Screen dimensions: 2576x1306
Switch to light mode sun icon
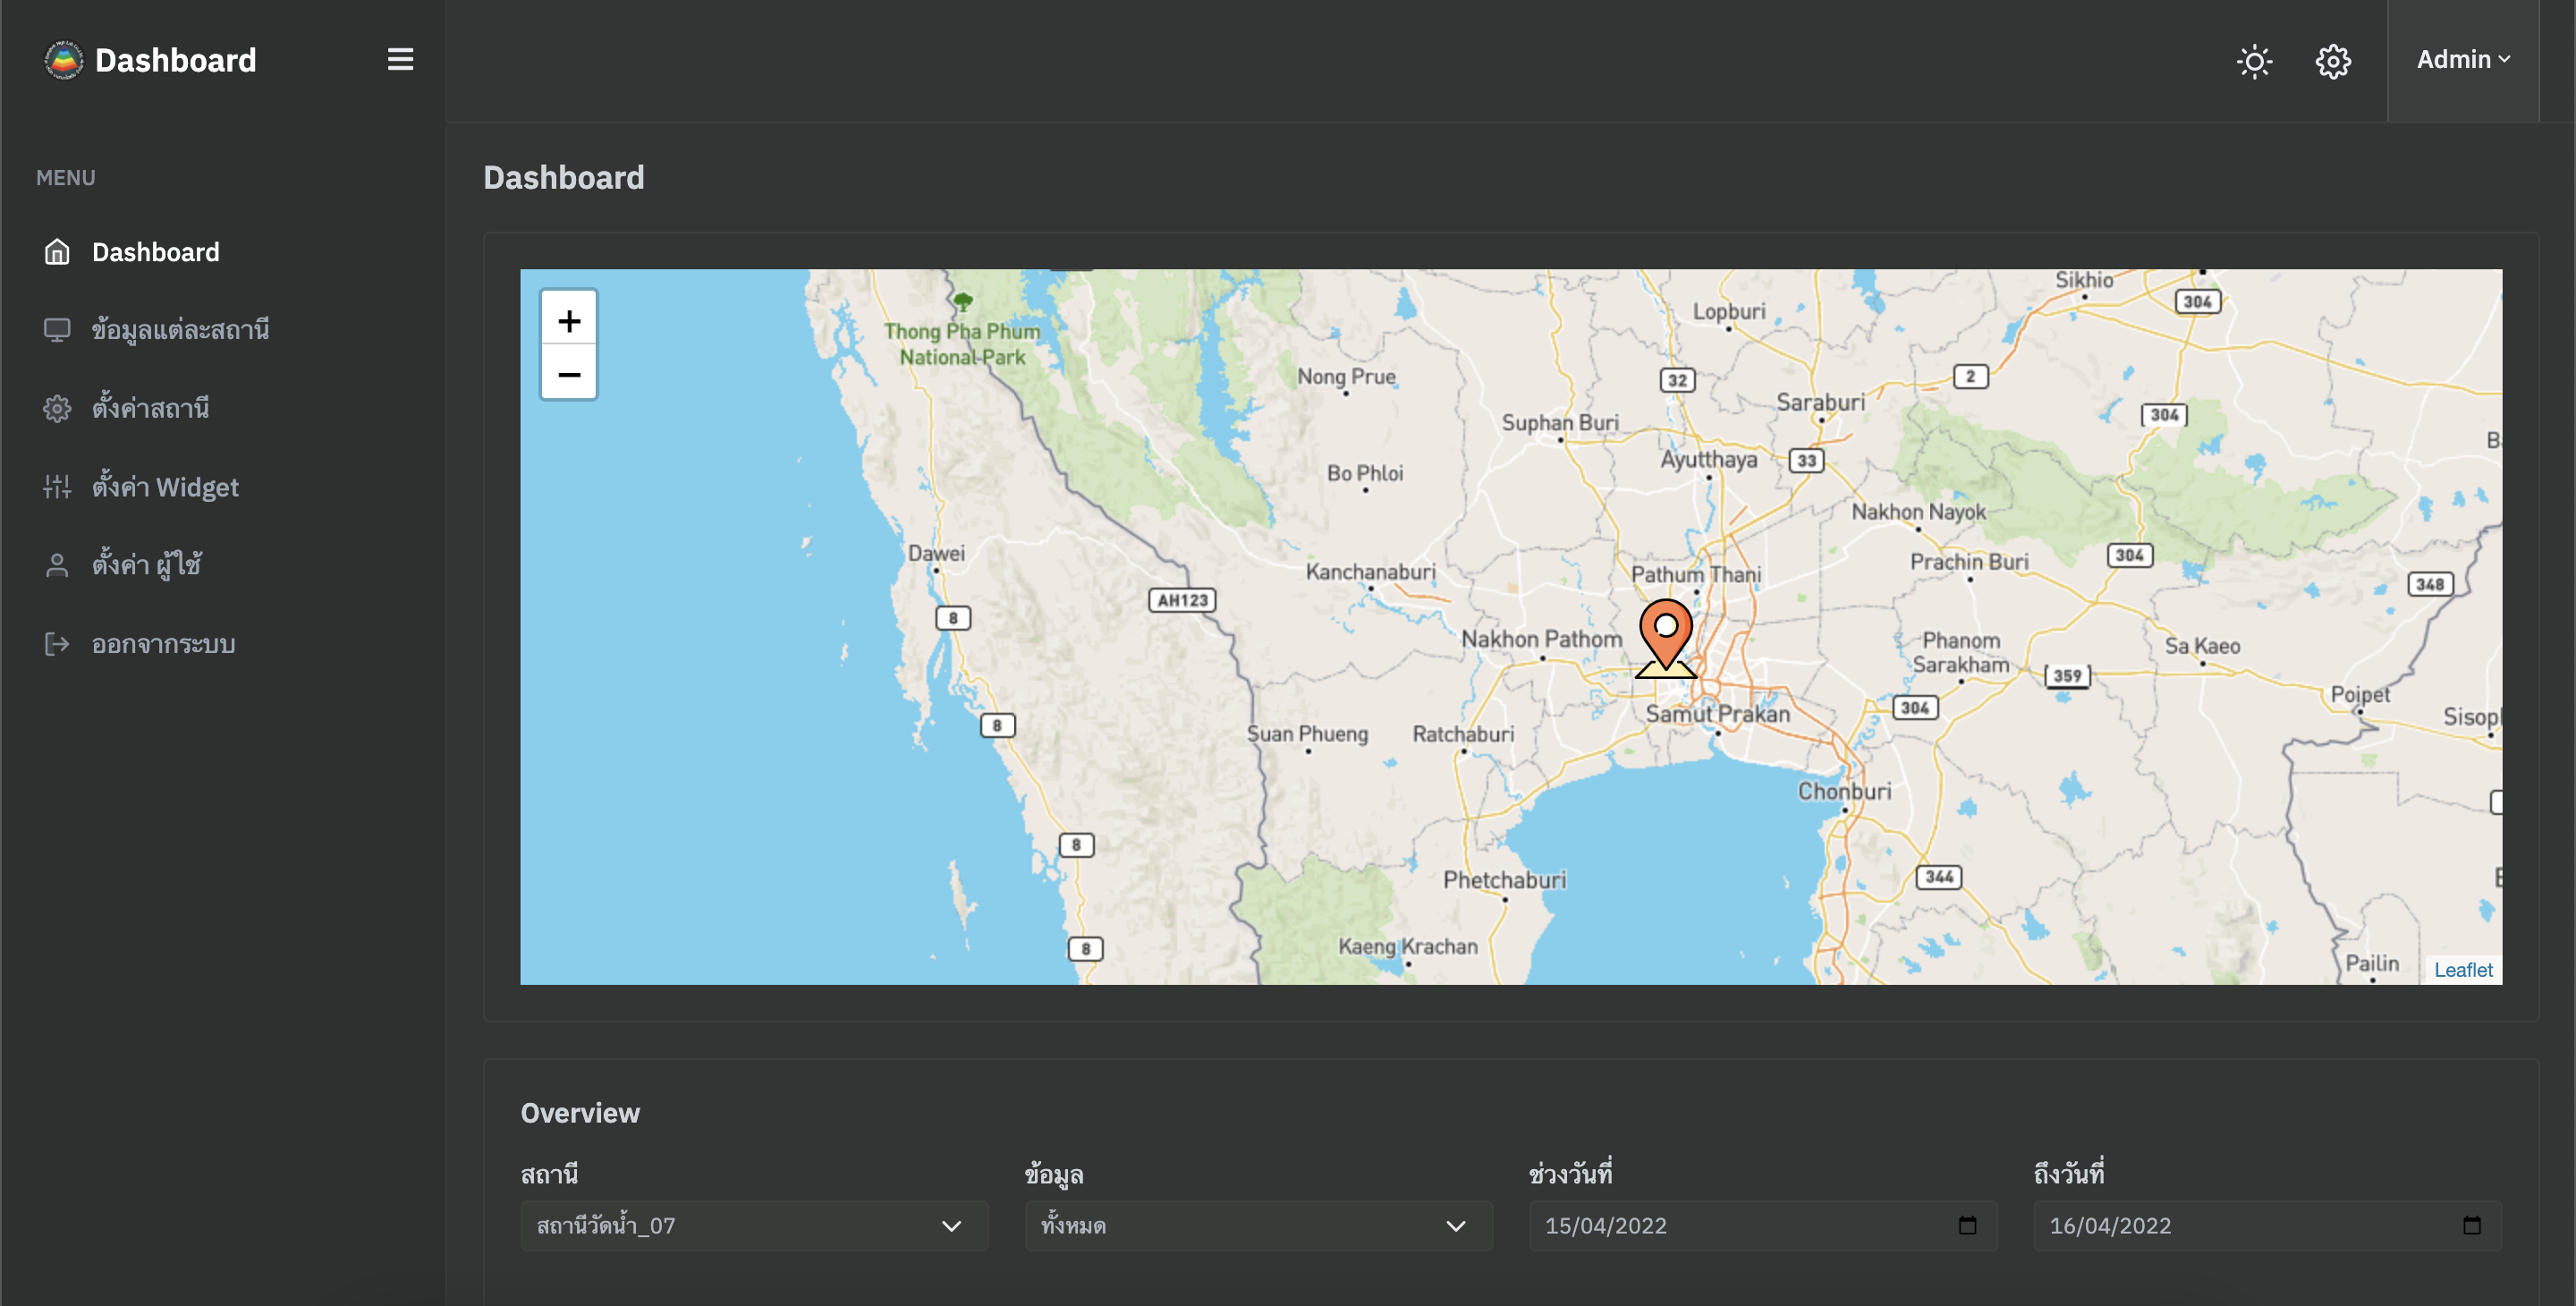pos(2254,61)
